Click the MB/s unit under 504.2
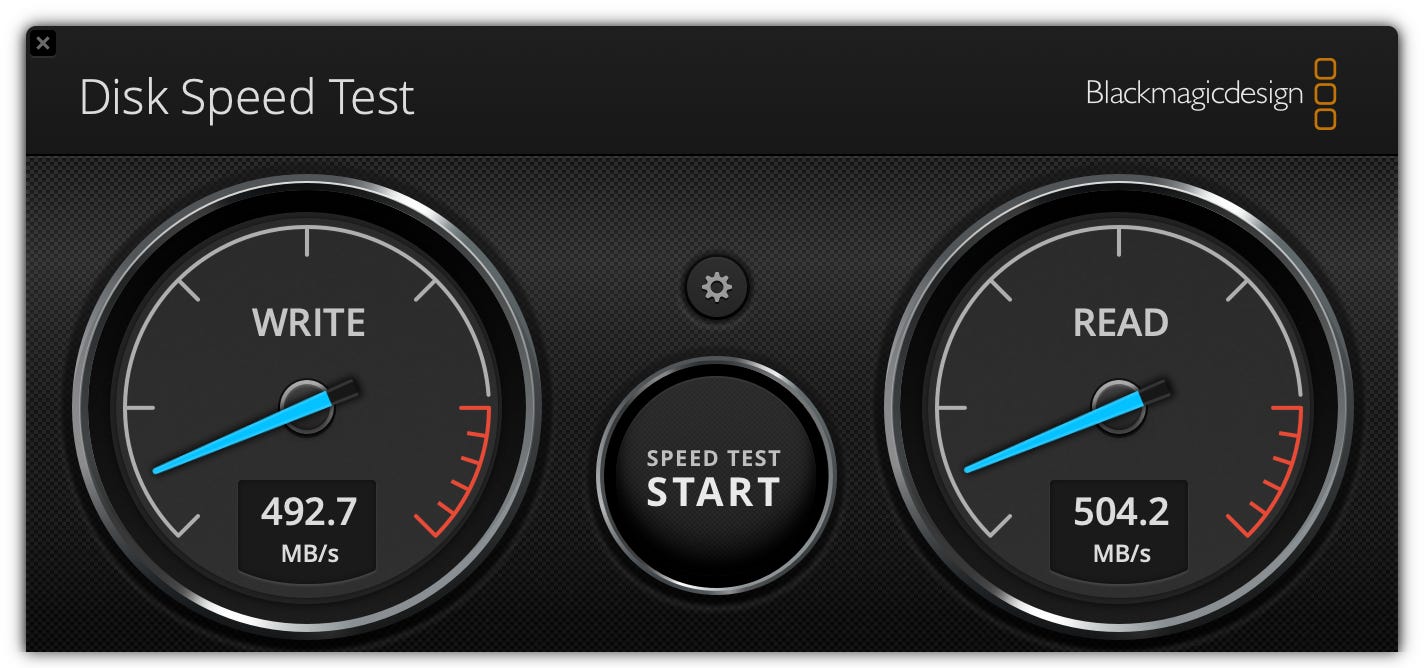Viewport: 1424px width, 668px height. 1121,553
